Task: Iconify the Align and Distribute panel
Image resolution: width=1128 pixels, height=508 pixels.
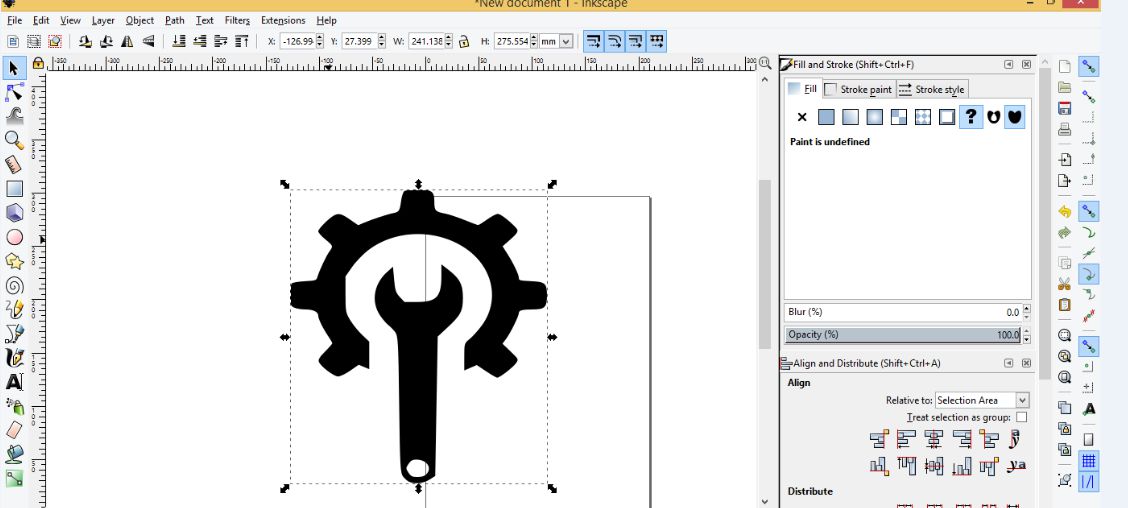Action: 1009,363
